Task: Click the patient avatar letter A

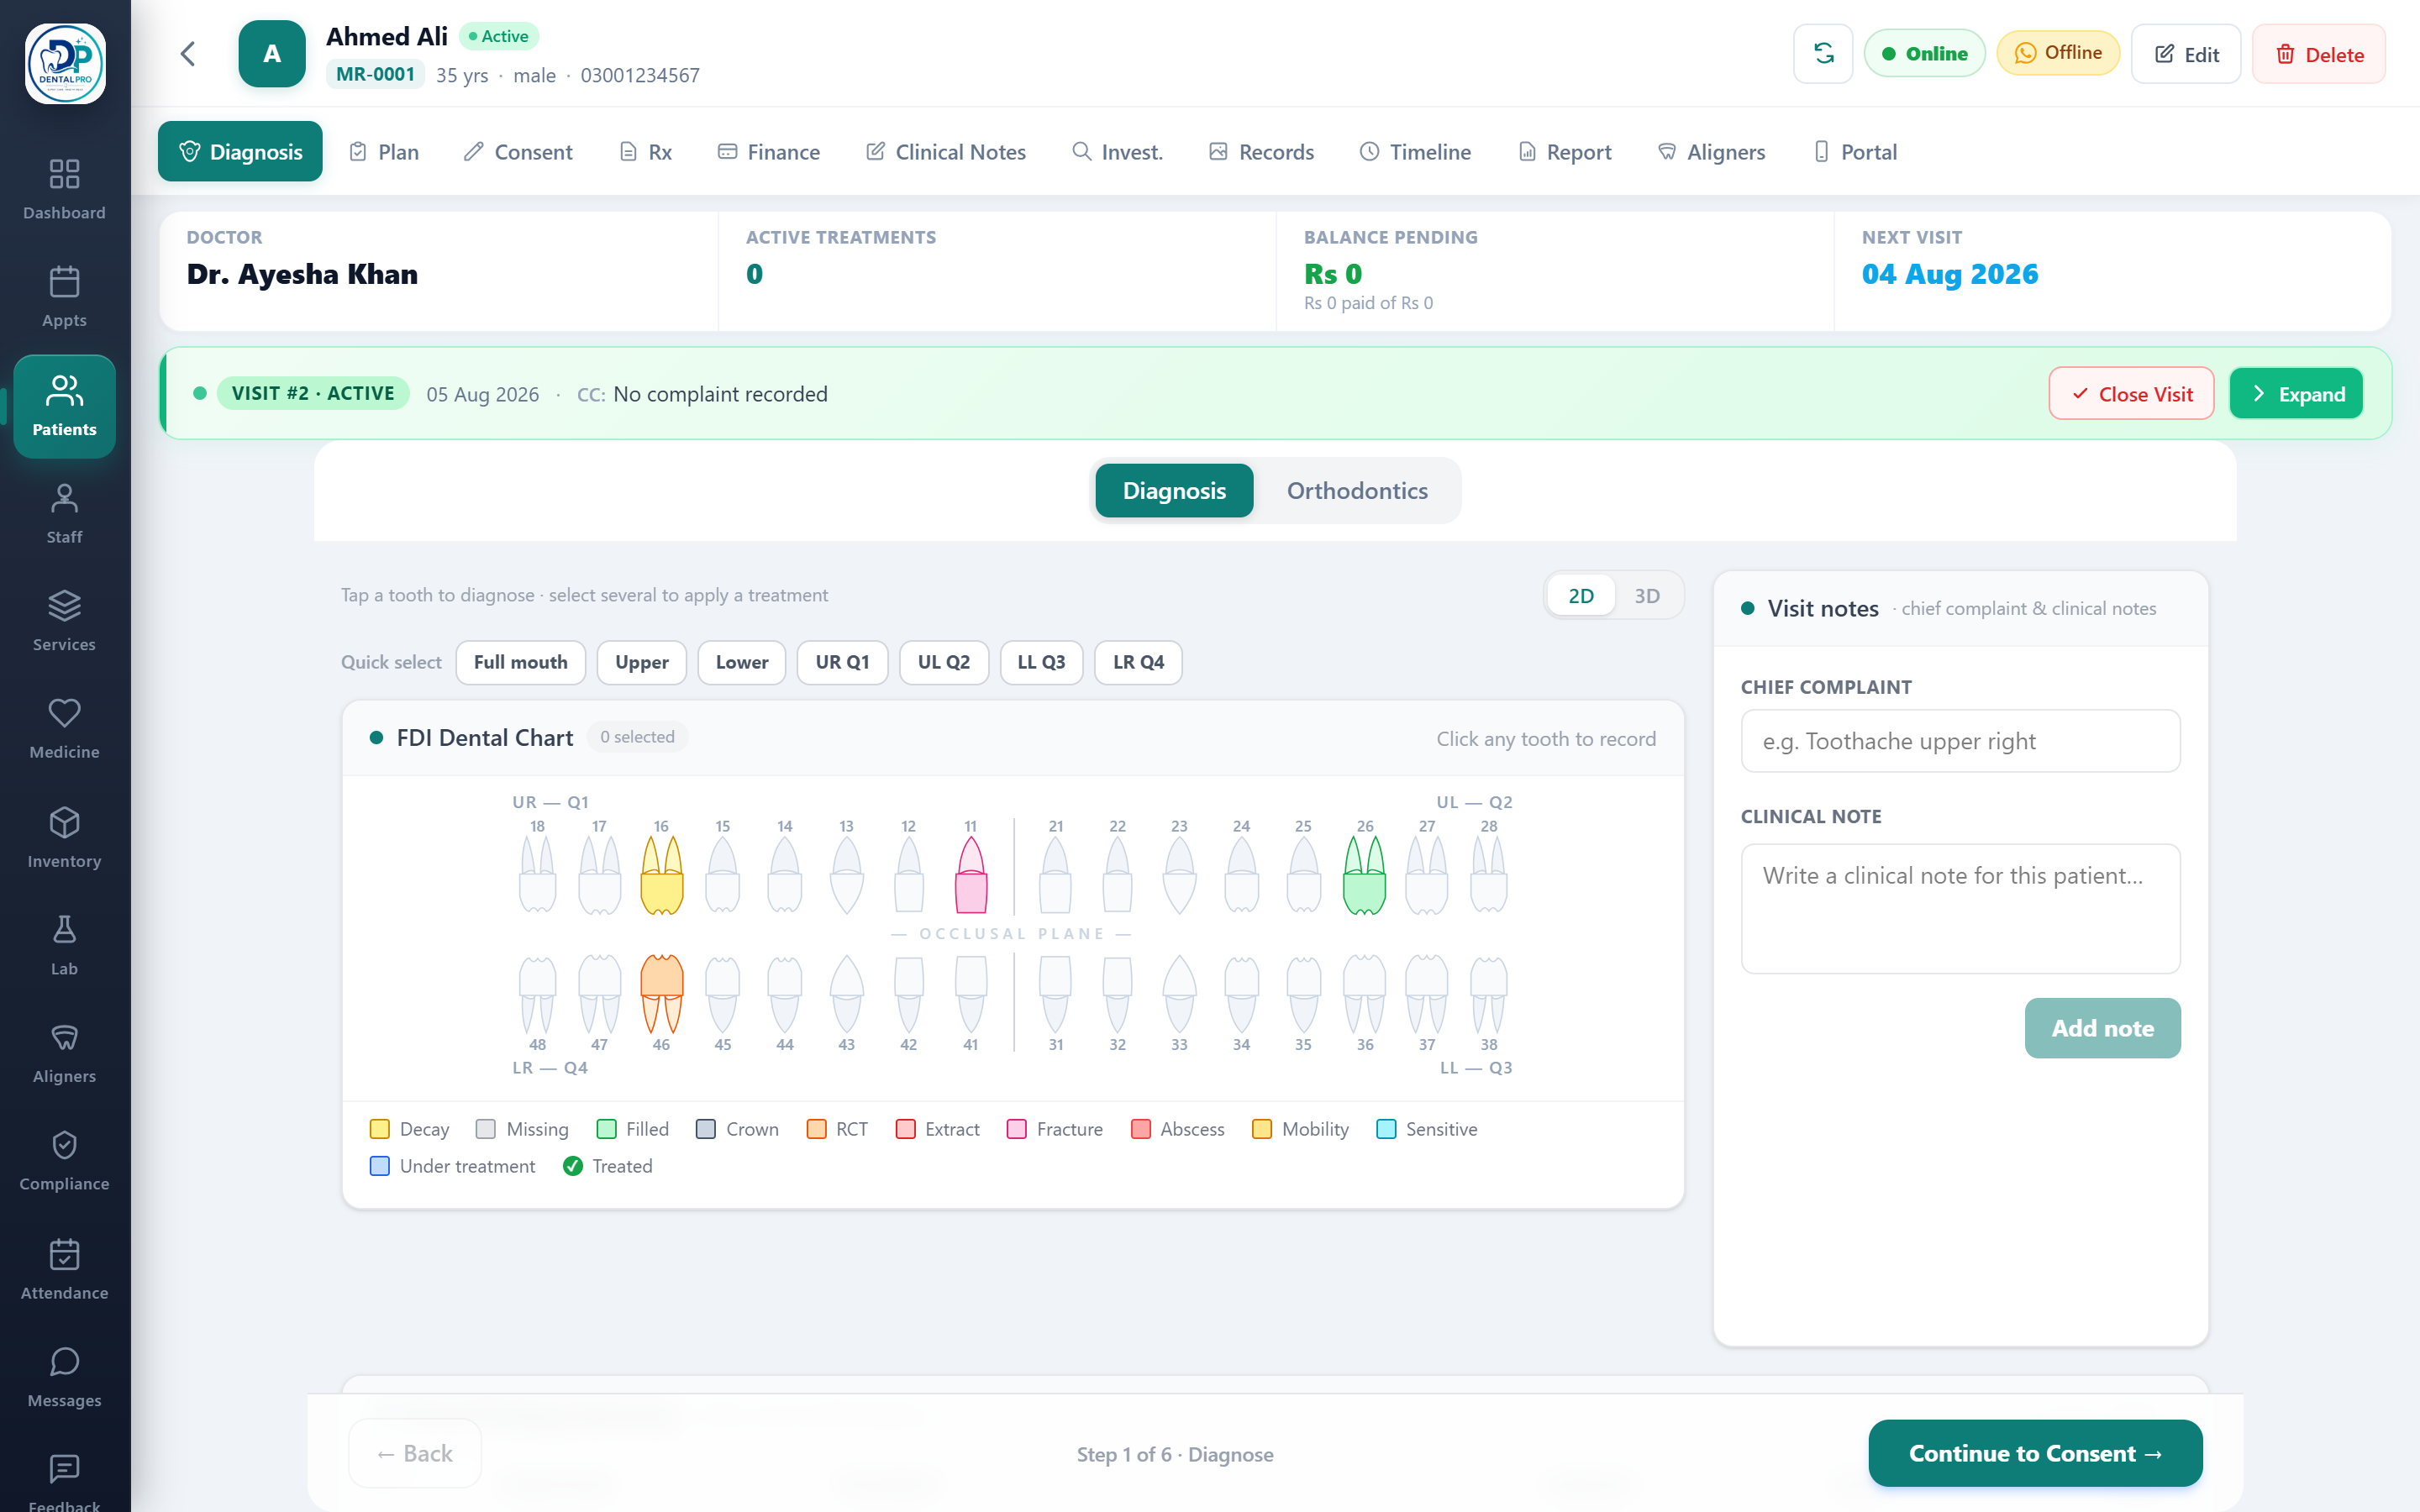Action: (271, 54)
